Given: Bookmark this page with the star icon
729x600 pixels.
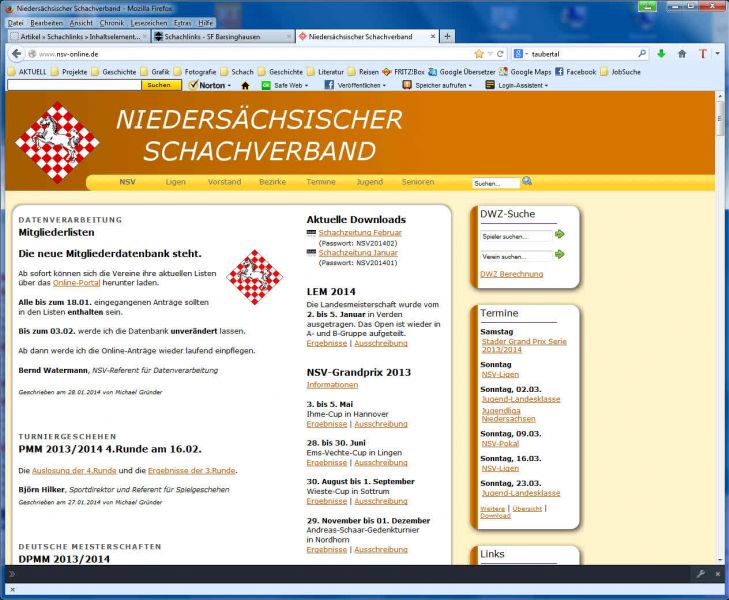Looking at the screenshot, I should click(479, 54).
